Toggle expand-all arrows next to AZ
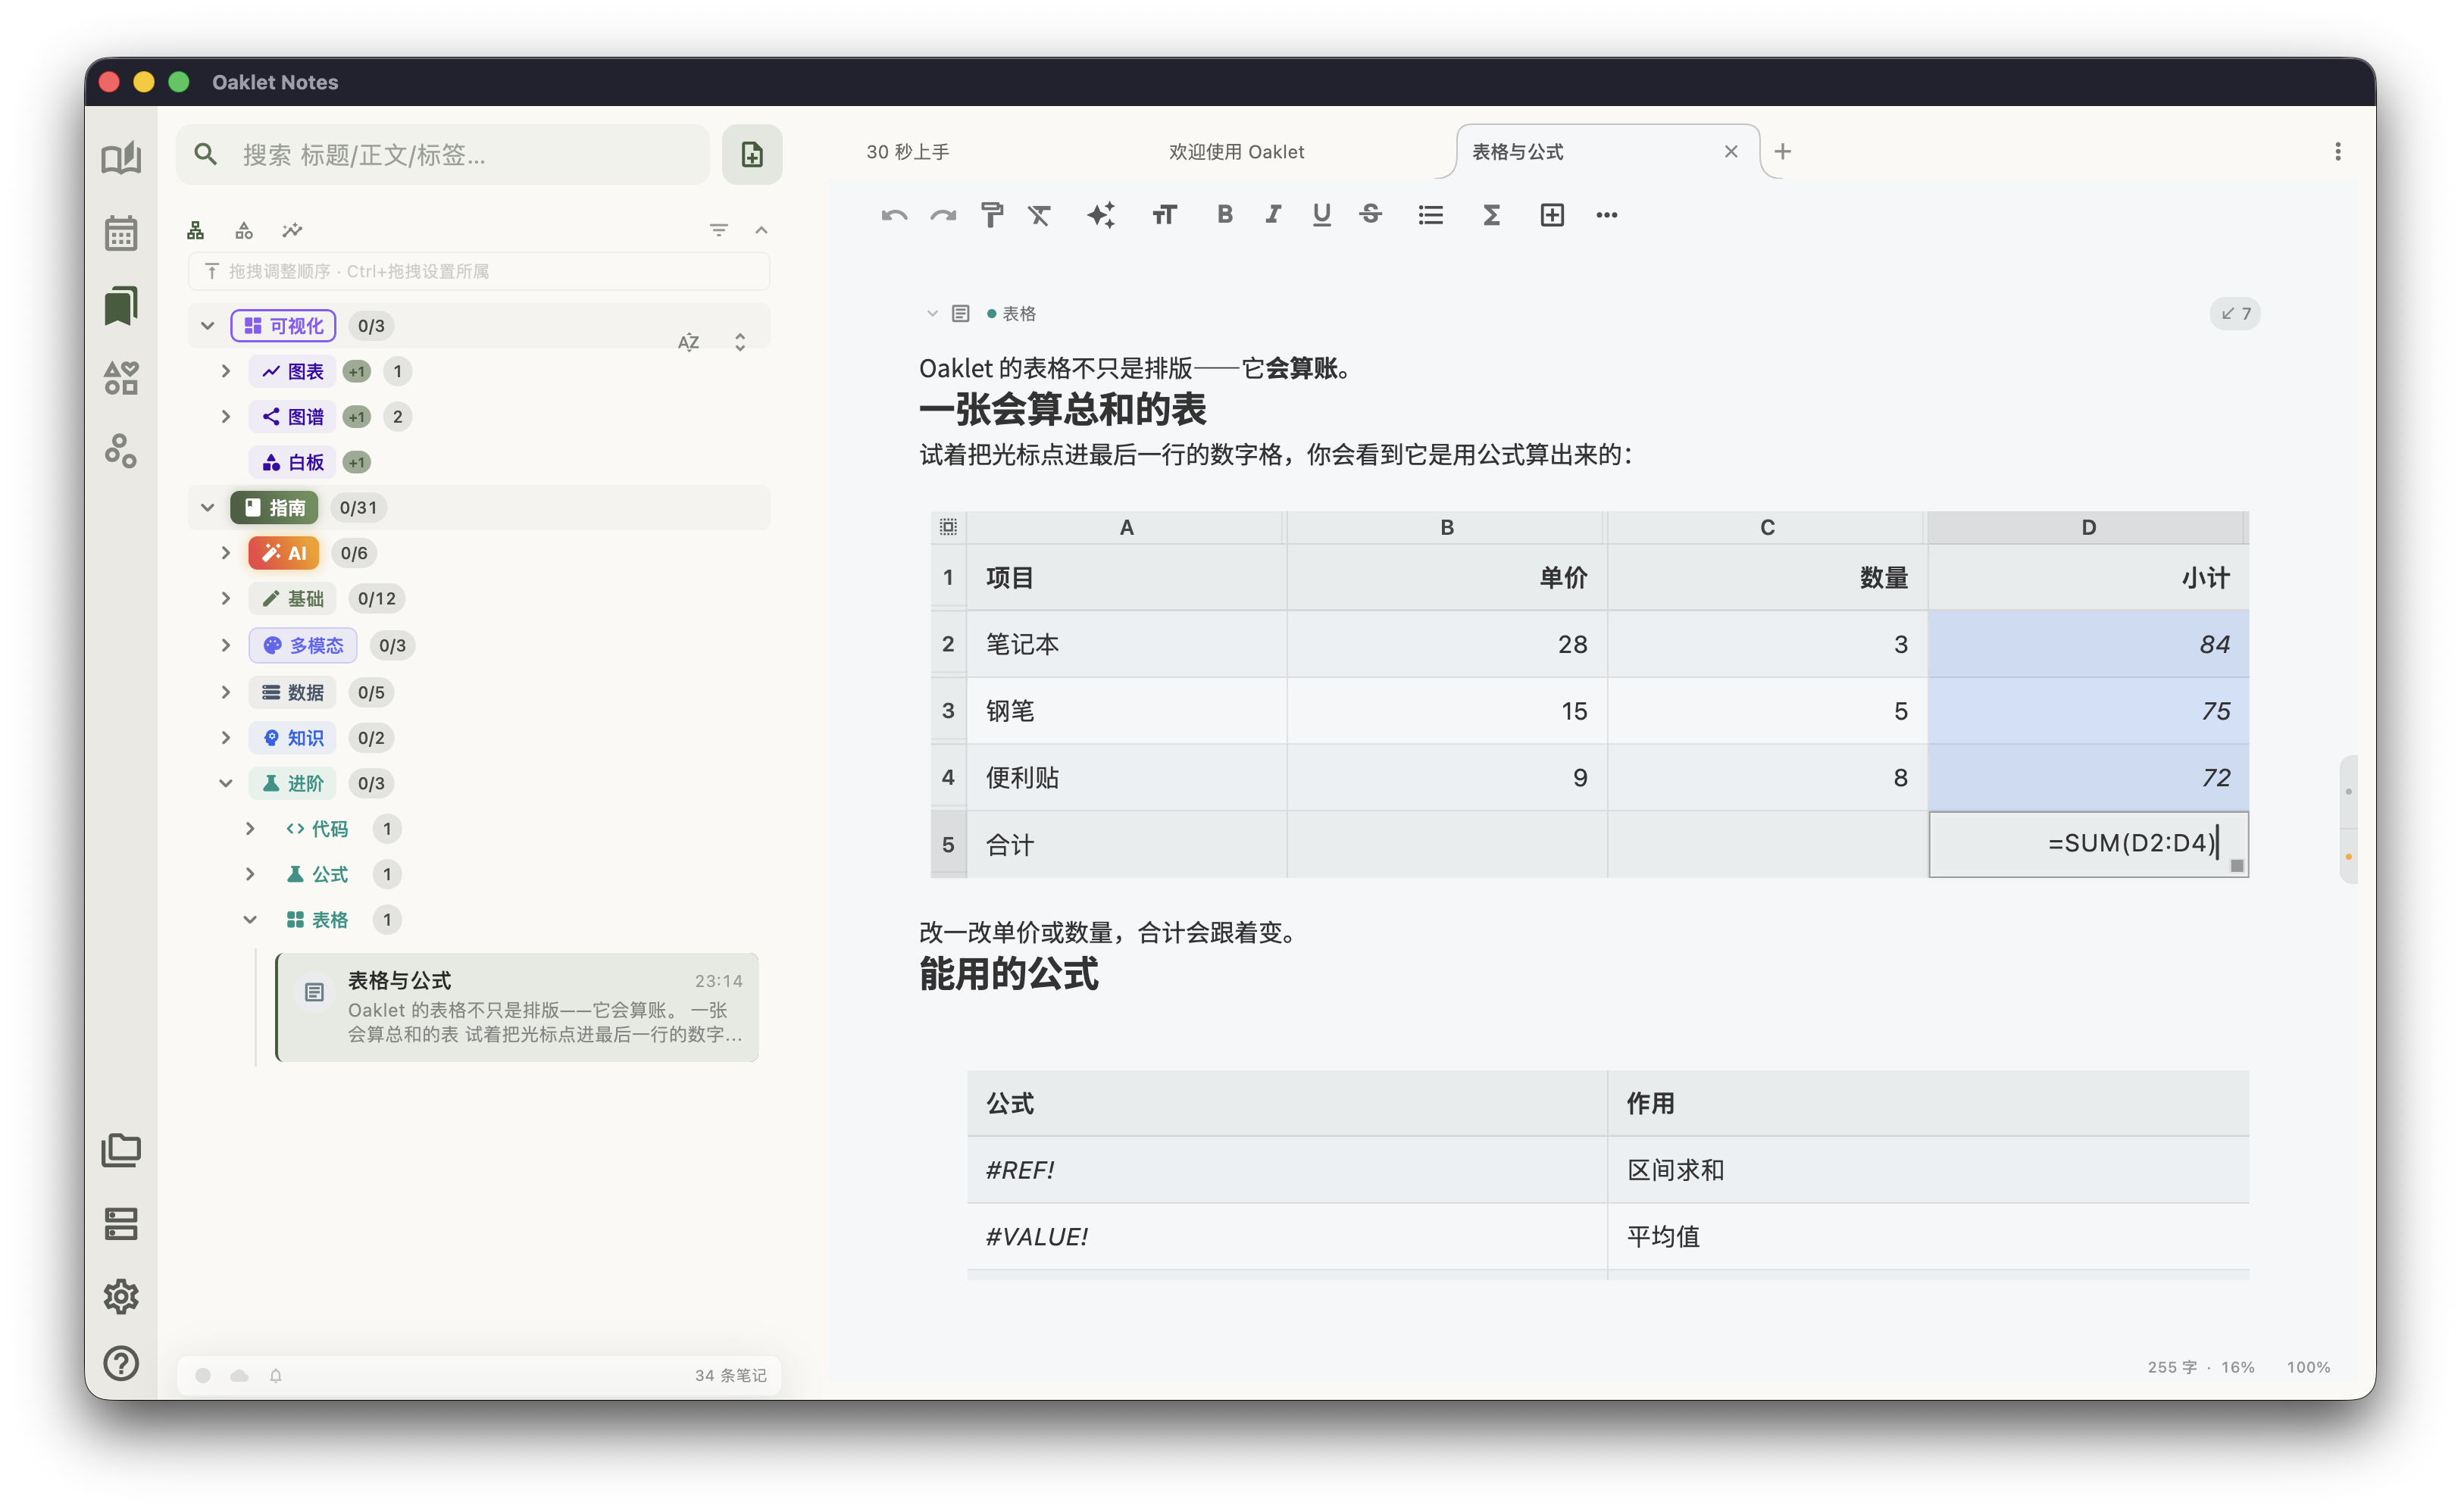The width and height of the screenshot is (2461, 1512). tap(740, 342)
